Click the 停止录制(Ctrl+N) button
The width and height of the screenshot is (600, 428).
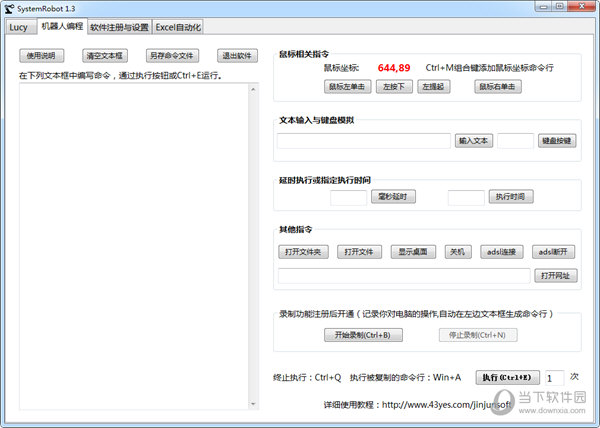coord(478,335)
